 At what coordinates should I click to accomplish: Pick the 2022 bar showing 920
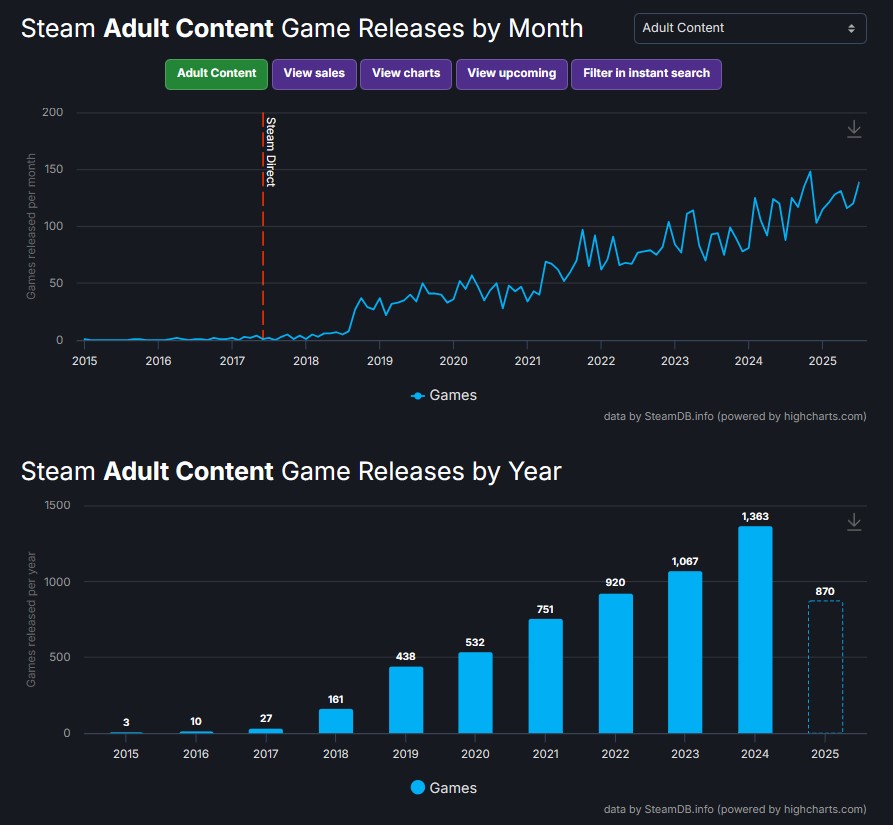coord(615,663)
